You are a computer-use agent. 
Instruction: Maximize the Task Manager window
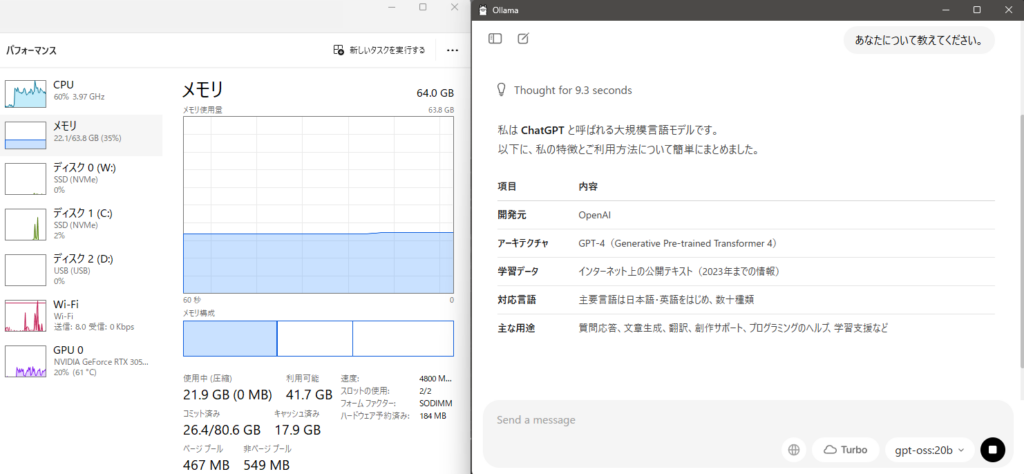point(423,7)
